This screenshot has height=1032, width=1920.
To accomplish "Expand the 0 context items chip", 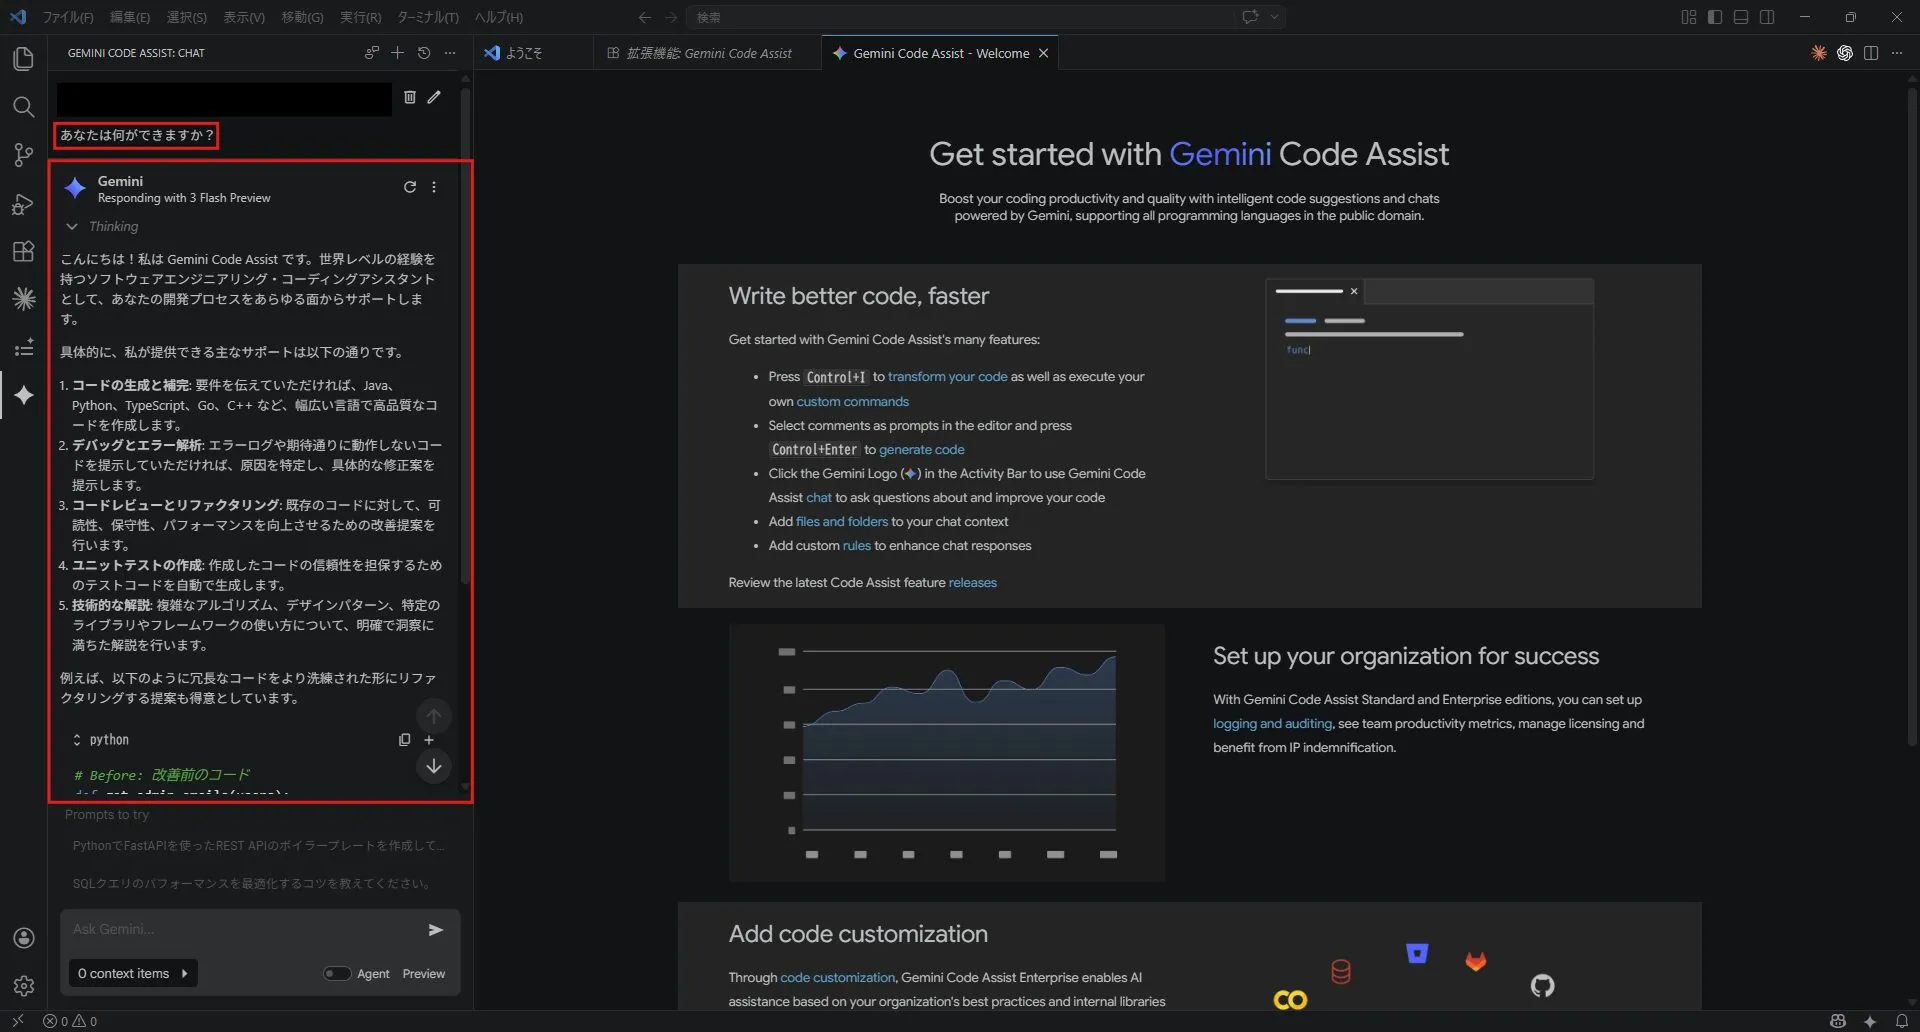I will click(133, 974).
